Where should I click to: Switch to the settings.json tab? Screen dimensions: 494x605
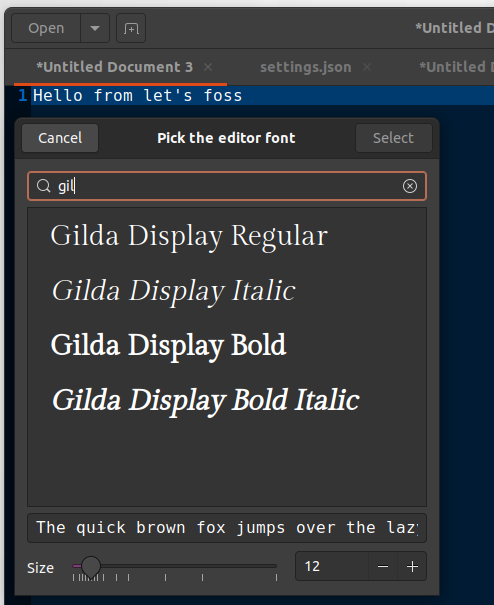click(x=306, y=67)
